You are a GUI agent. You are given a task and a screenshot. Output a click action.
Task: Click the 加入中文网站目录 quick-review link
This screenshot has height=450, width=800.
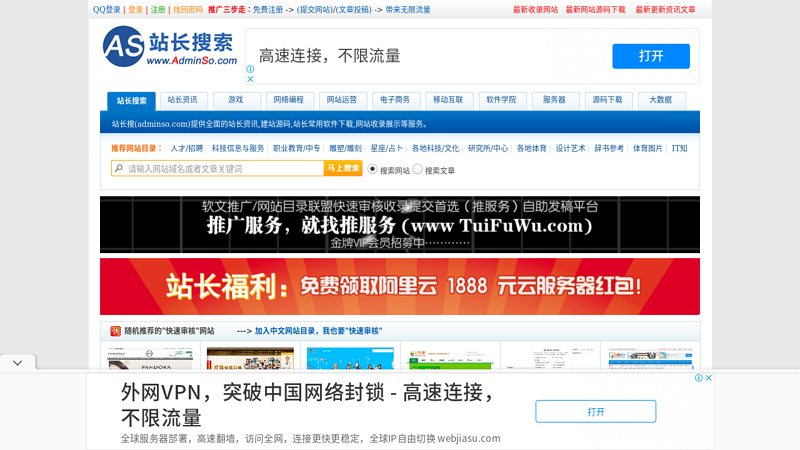318,331
